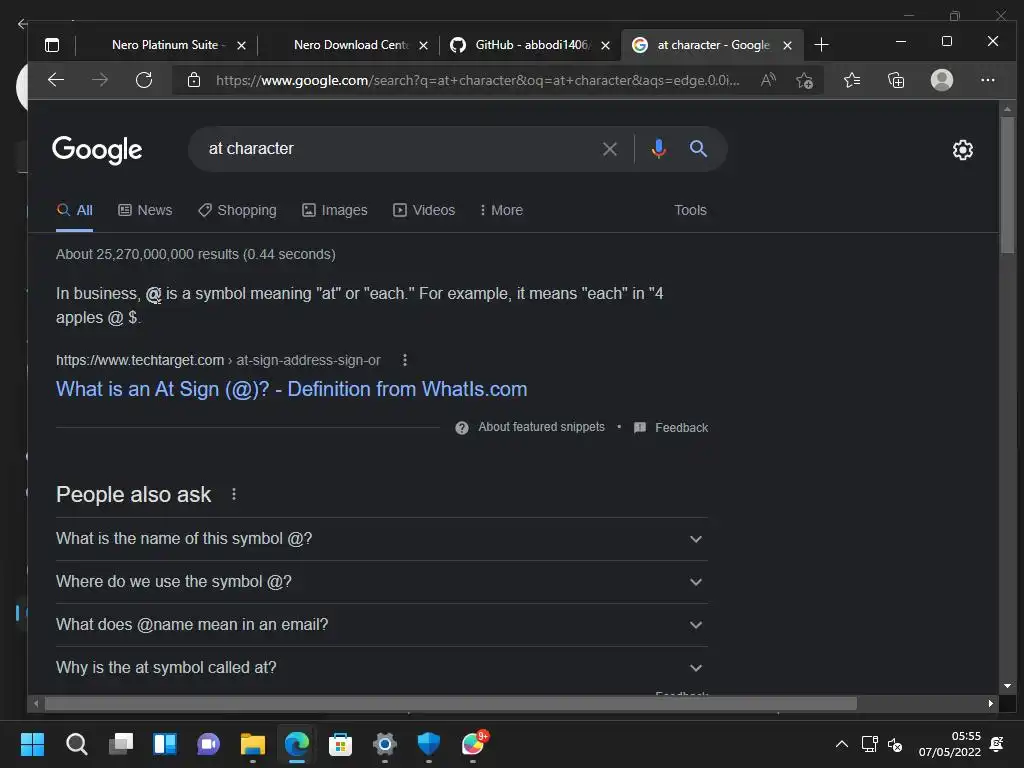
Task: Select the Shopping search tab
Action: [237, 210]
